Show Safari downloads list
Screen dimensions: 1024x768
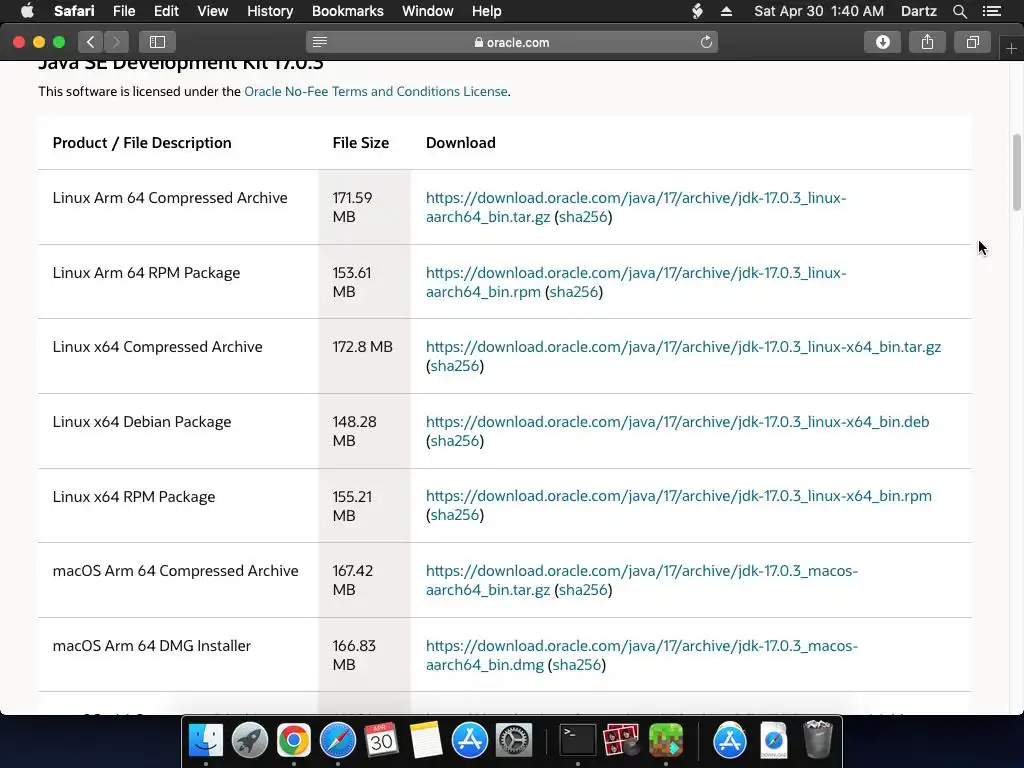pyautogui.click(x=882, y=42)
